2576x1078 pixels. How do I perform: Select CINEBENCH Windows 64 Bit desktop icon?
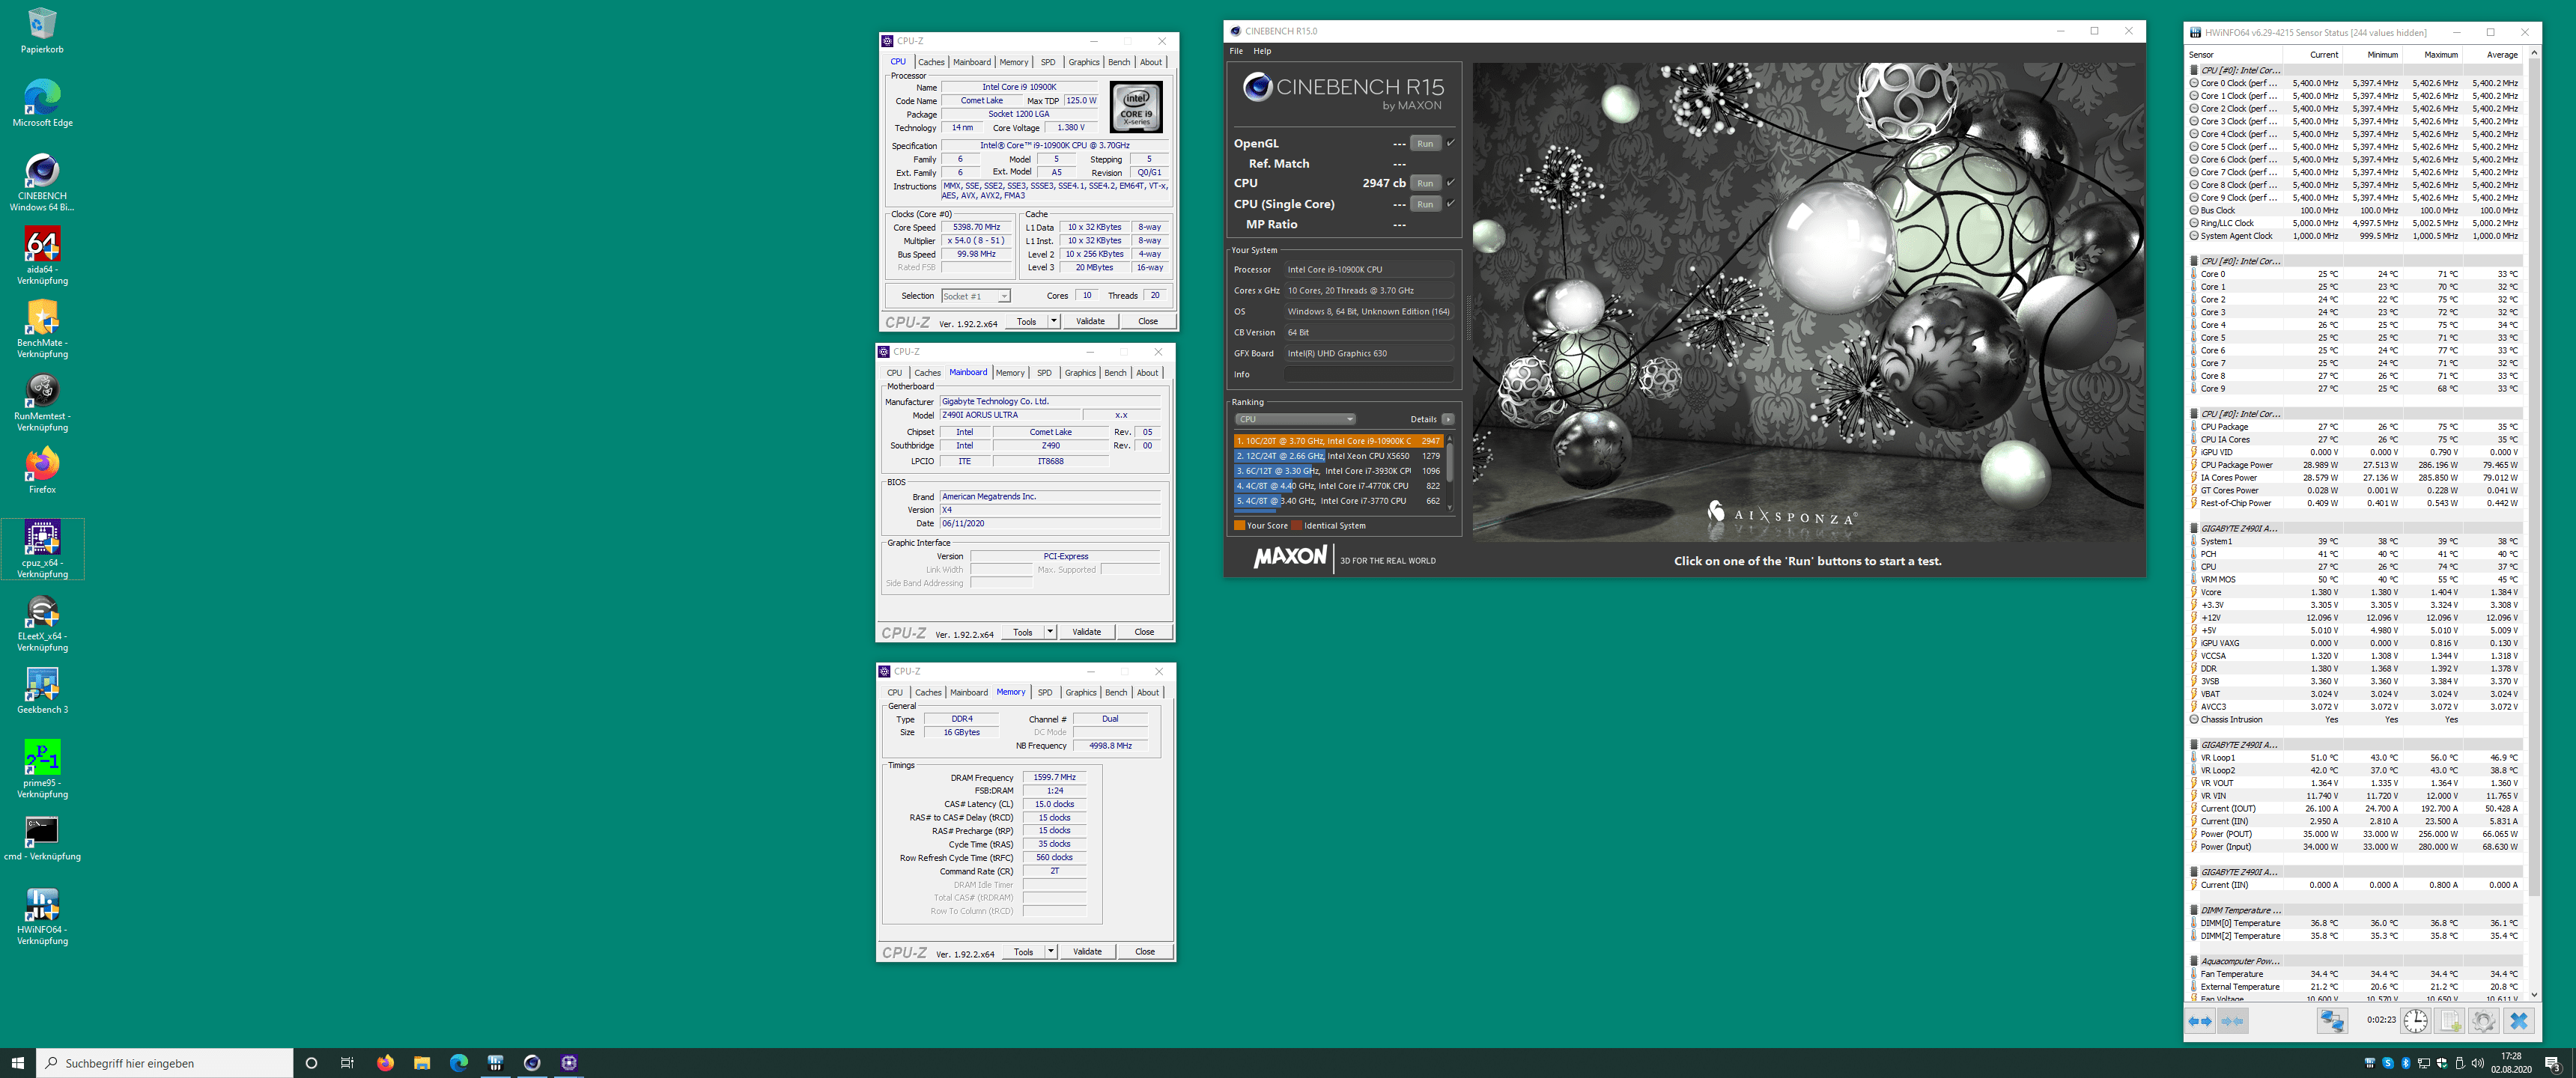pos(42,182)
